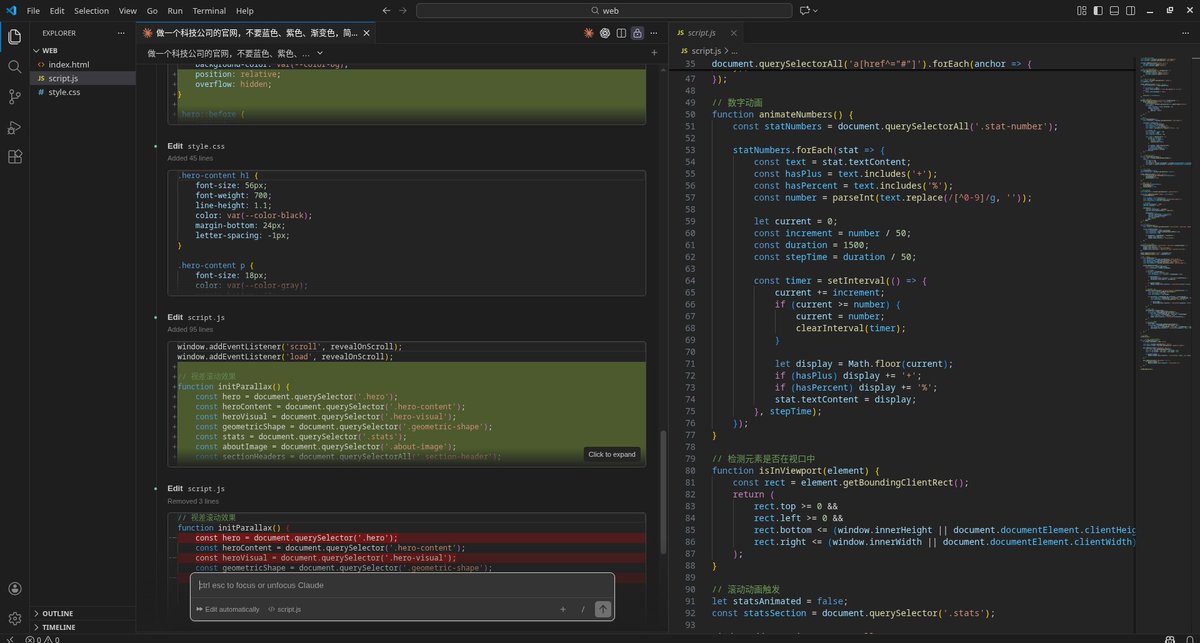
Task: Open the Extensions view
Action: [x=15, y=157]
